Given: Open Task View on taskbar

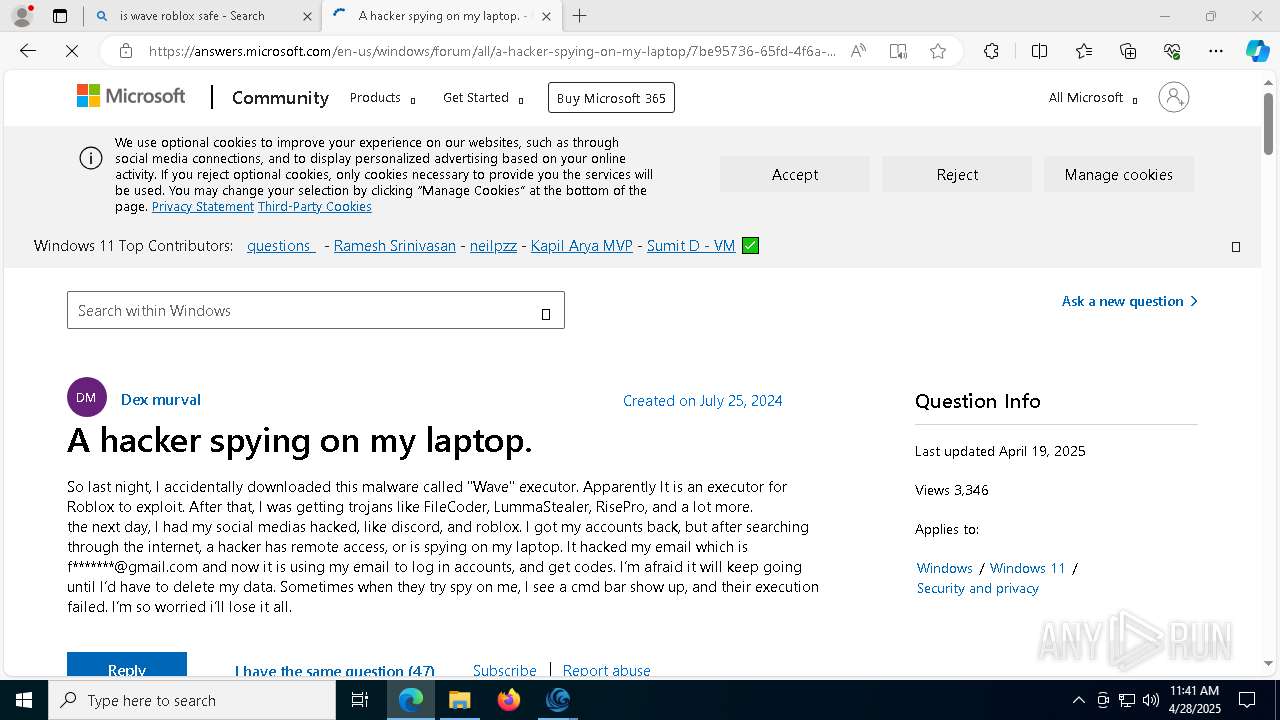Looking at the screenshot, I should coord(360,700).
